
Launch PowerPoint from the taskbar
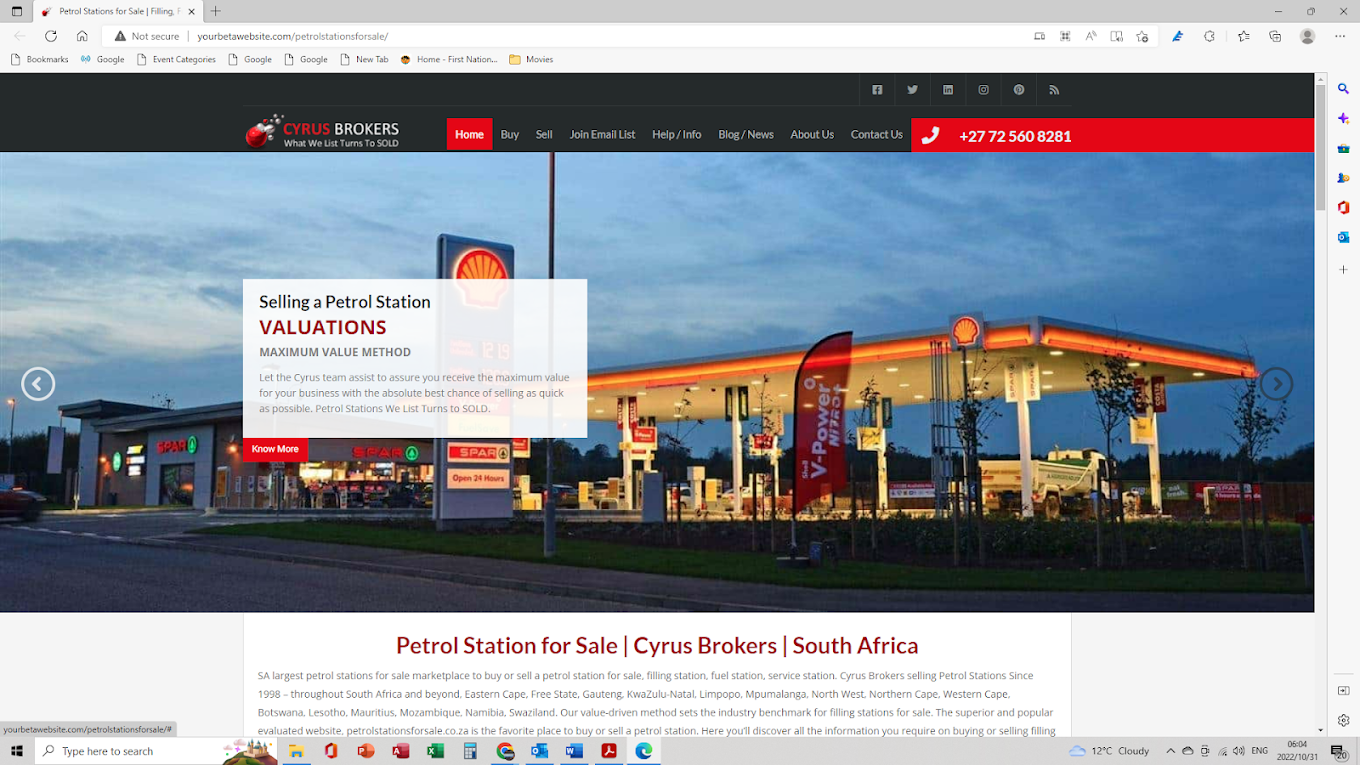point(366,751)
